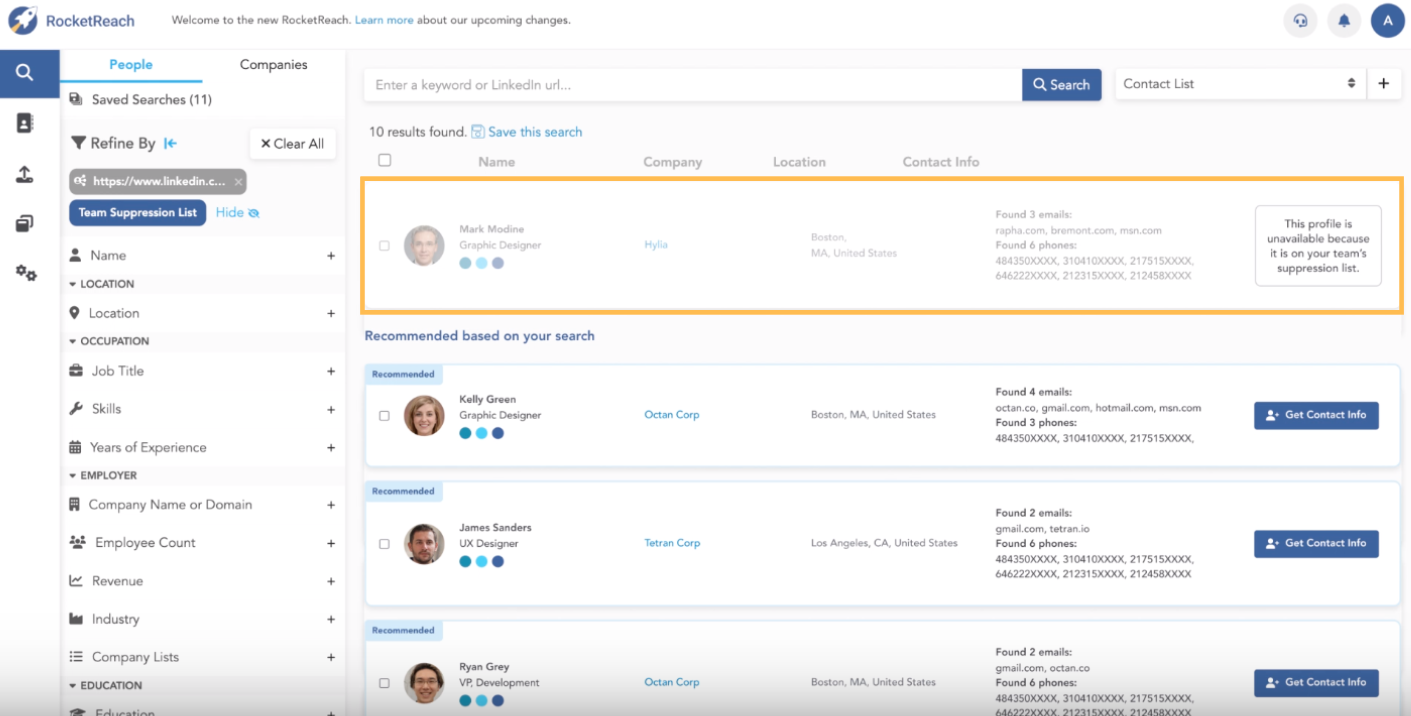Sort by the Company column header
1411x716 pixels.
tap(672, 162)
